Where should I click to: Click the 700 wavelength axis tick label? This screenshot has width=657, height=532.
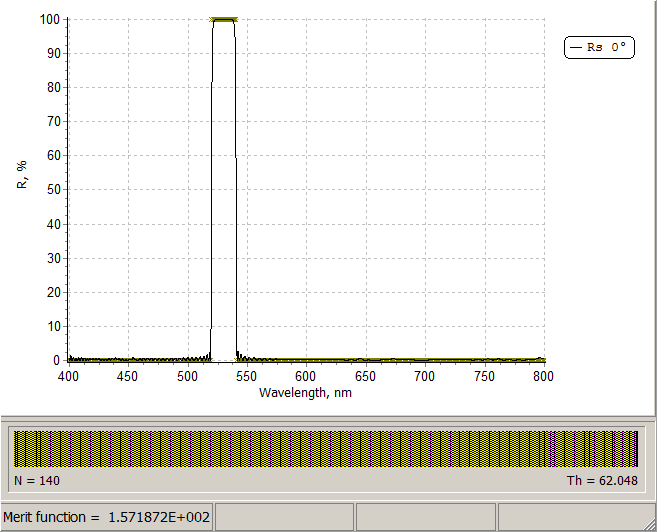tap(425, 376)
